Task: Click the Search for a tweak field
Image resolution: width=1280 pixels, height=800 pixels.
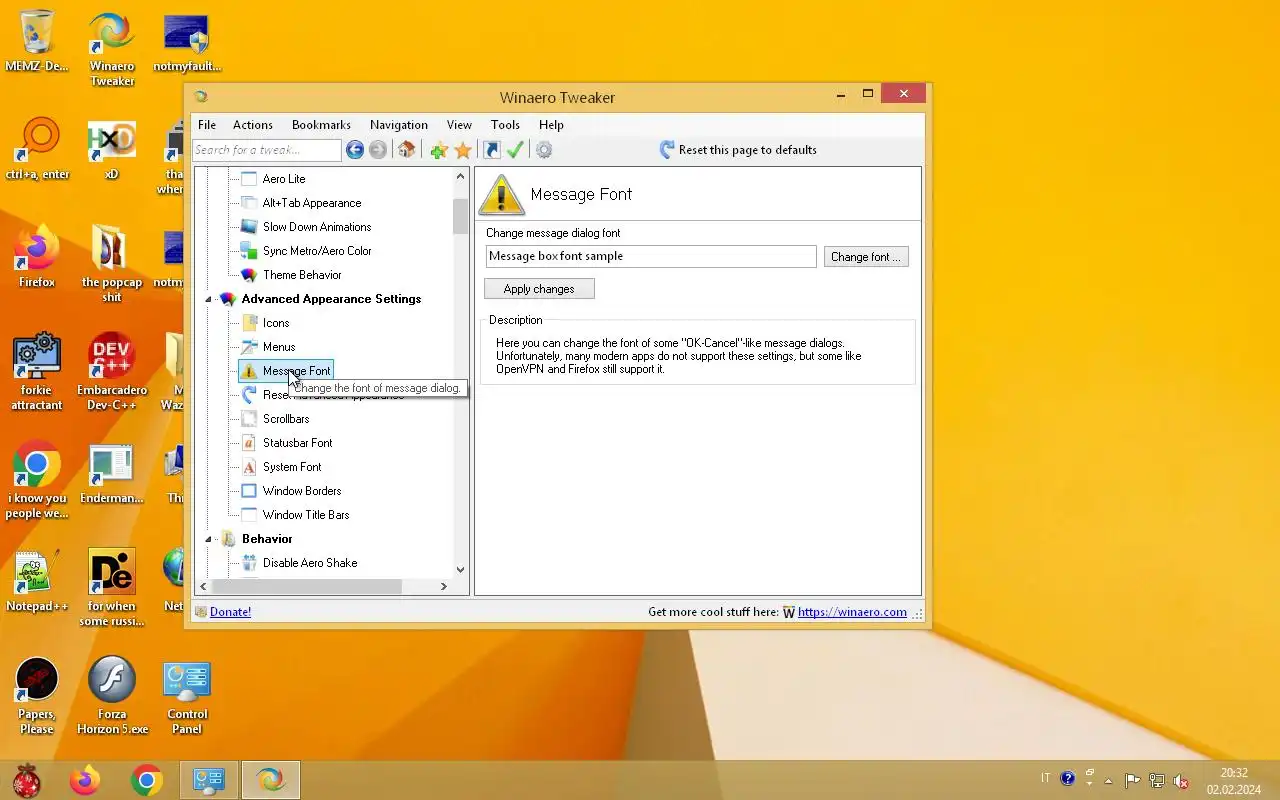Action: click(x=267, y=150)
